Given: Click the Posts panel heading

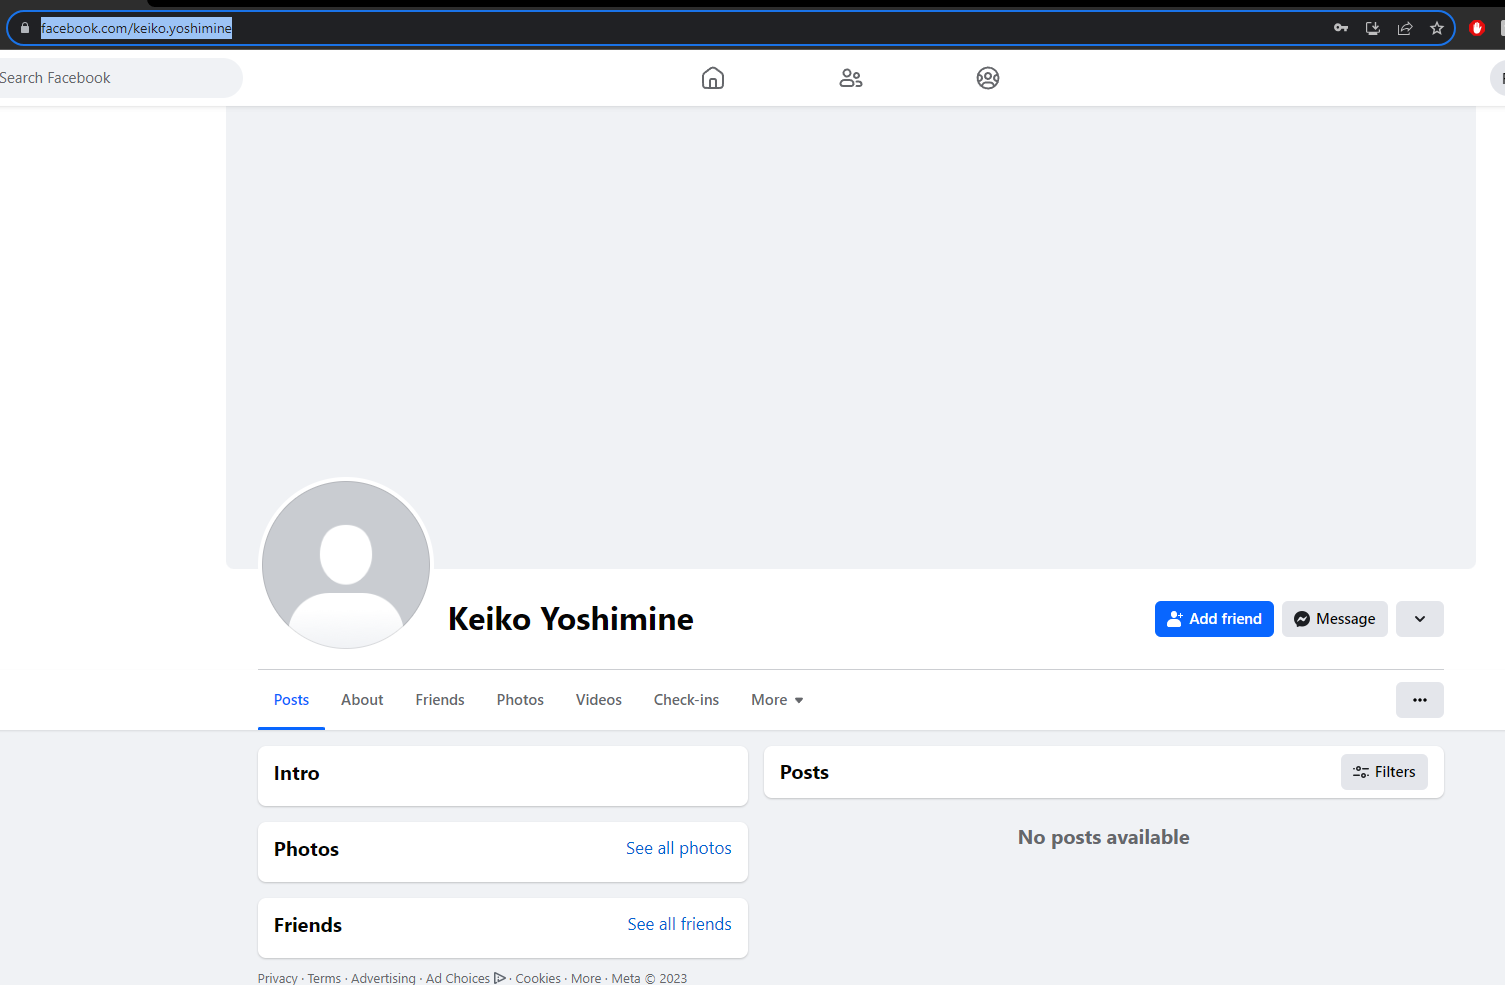Looking at the screenshot, I should 804,772.
